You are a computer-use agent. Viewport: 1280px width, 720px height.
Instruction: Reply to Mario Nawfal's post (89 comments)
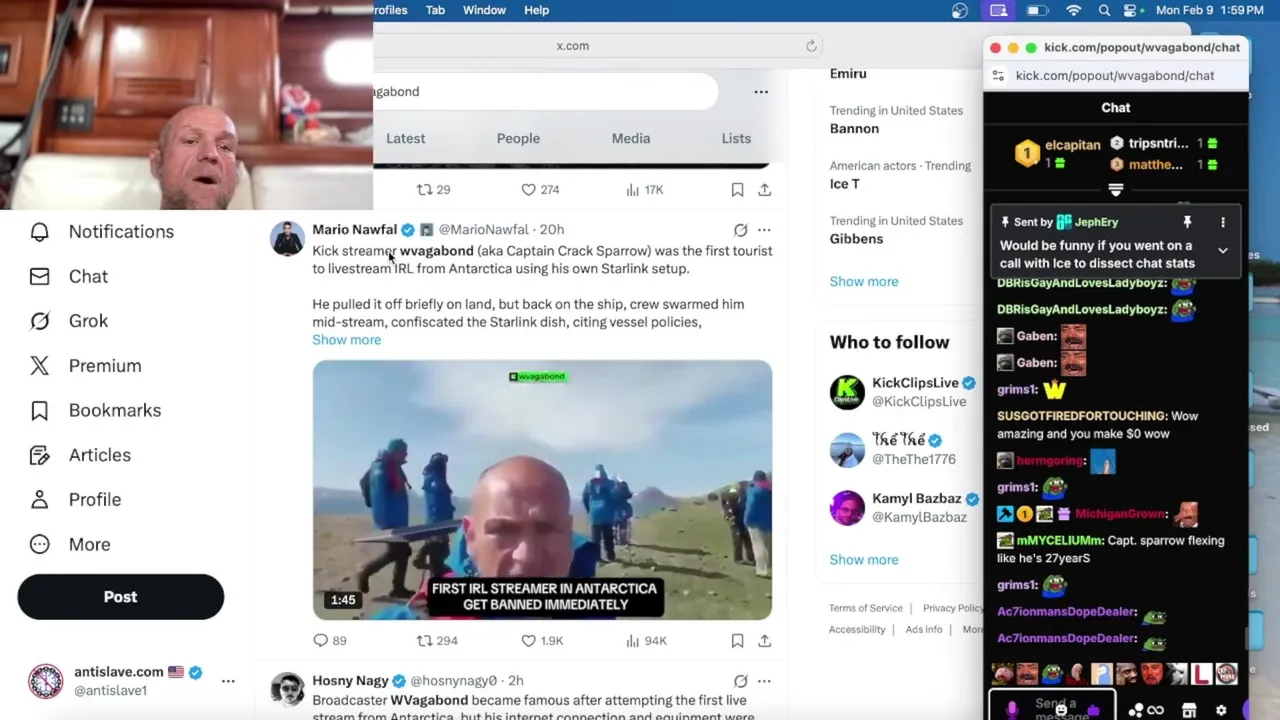[329, 641]
